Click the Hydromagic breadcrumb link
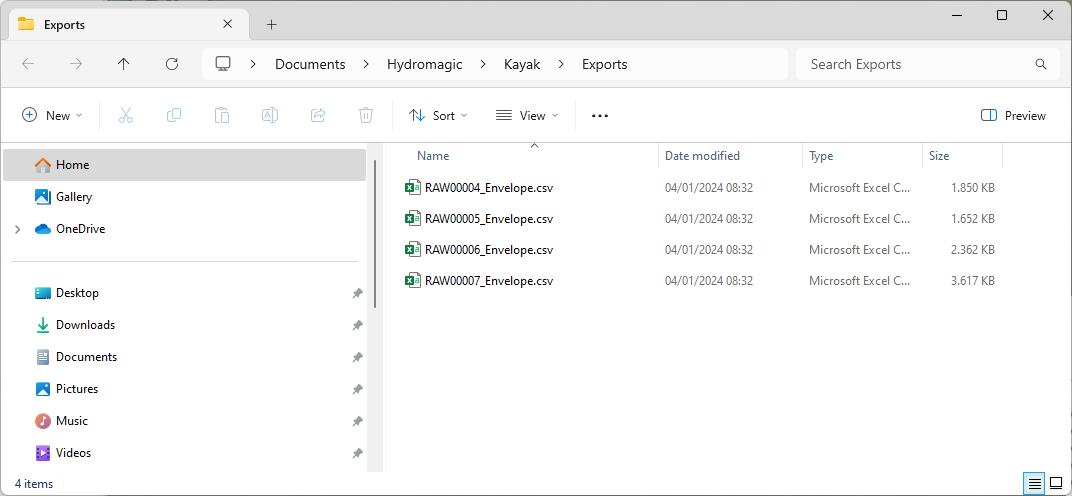Viewport: 1072px width, 496px height. pos(424,64)
